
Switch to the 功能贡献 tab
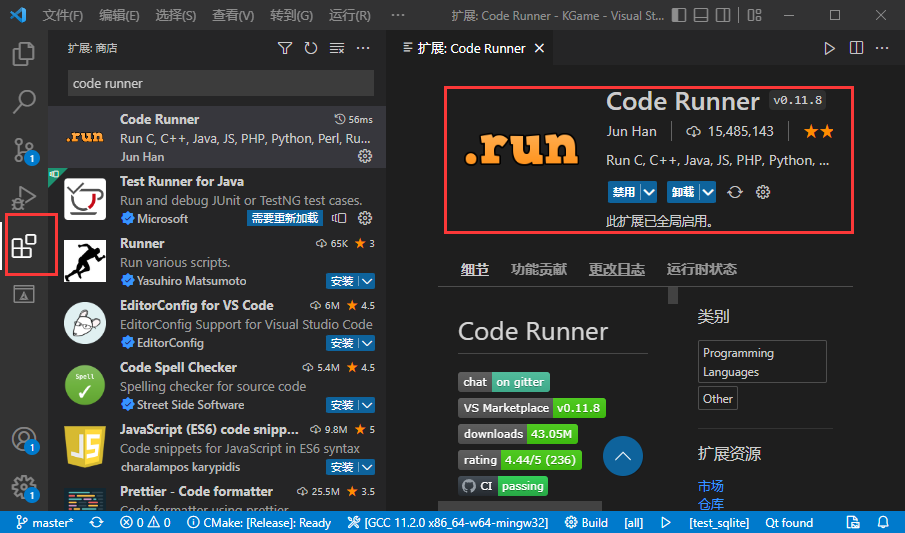pyautogui.click(x=538, y=269)
